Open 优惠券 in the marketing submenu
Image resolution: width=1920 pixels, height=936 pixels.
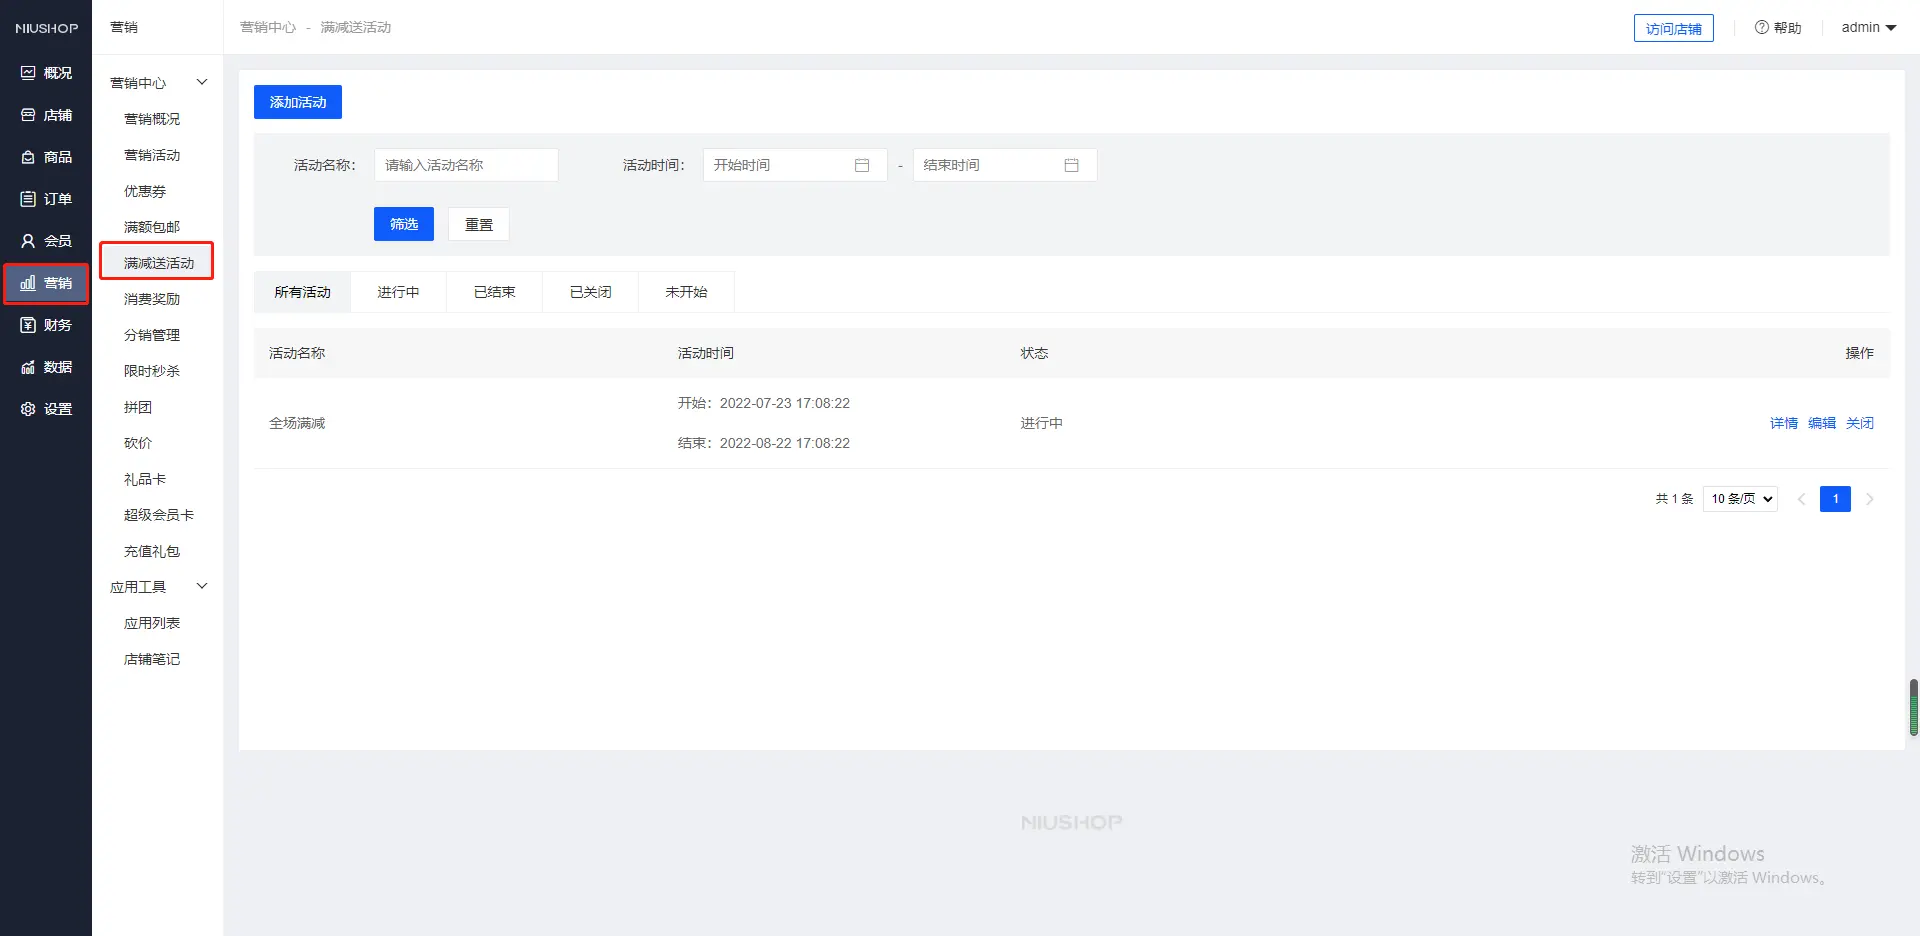(145, 191)
